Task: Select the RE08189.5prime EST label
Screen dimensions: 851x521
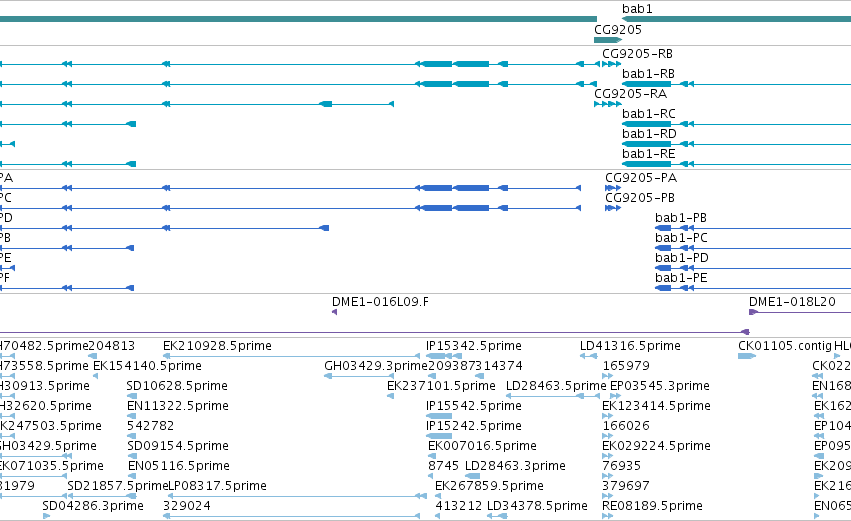Action: pos(652,507)
